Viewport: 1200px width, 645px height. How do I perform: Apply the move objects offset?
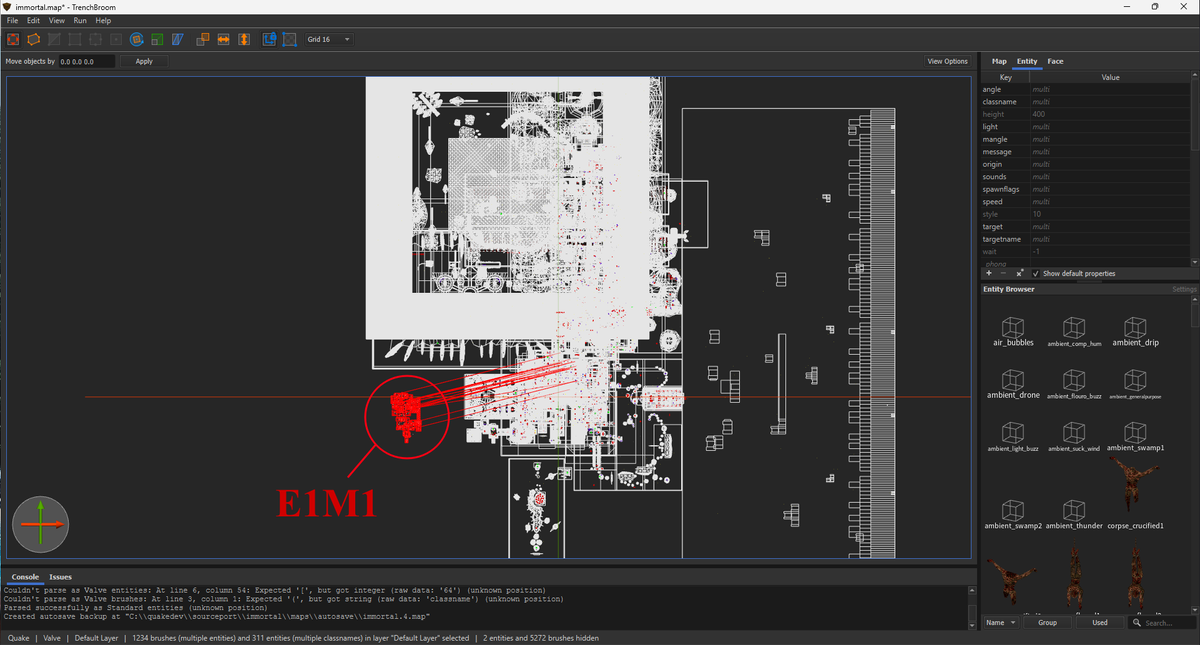pyautogui.click(x=144, y=61)
